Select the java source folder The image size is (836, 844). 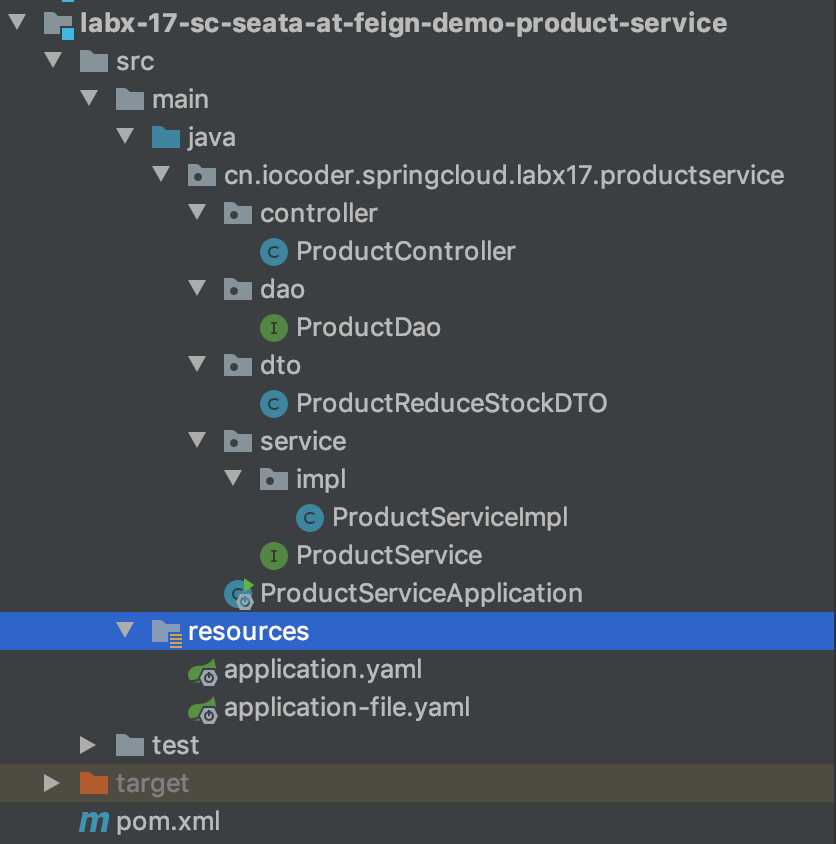pos(211,137)
